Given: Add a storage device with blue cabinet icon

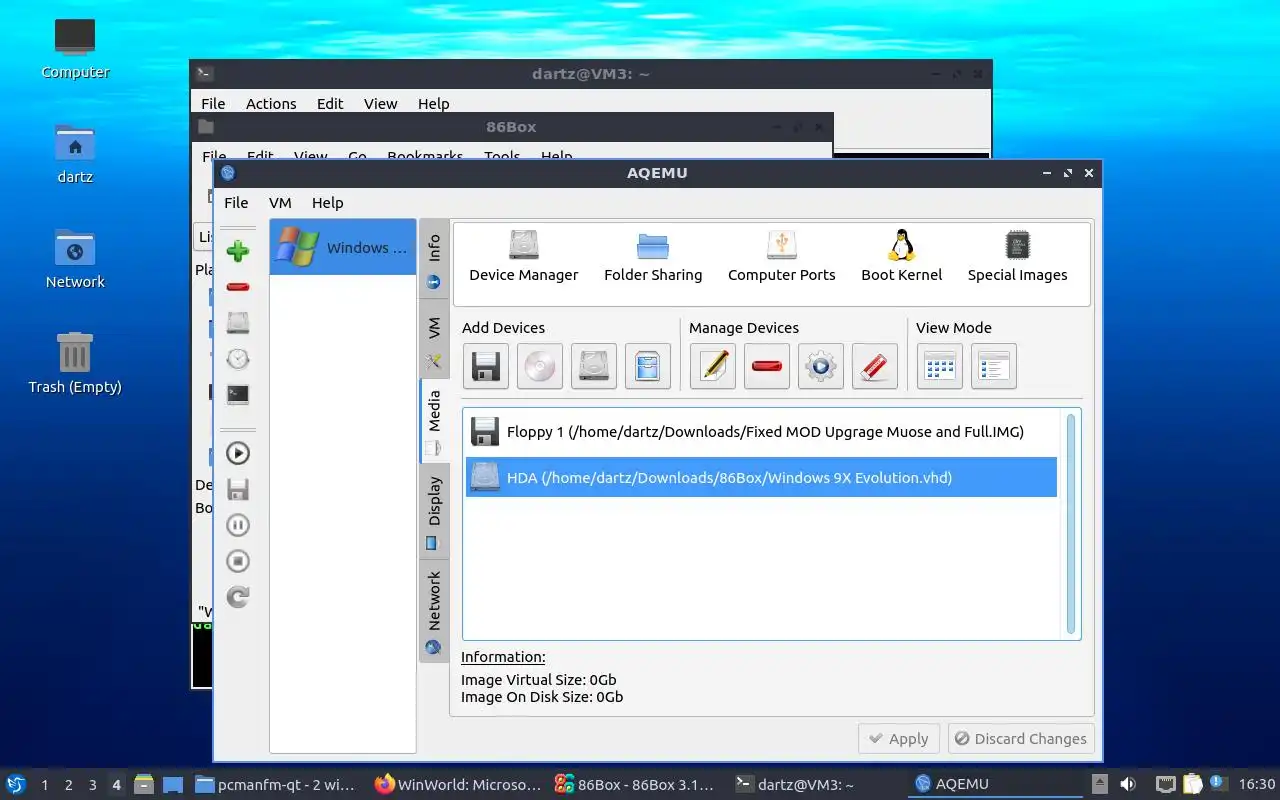Looking at the screenshot, I should 648,366.
